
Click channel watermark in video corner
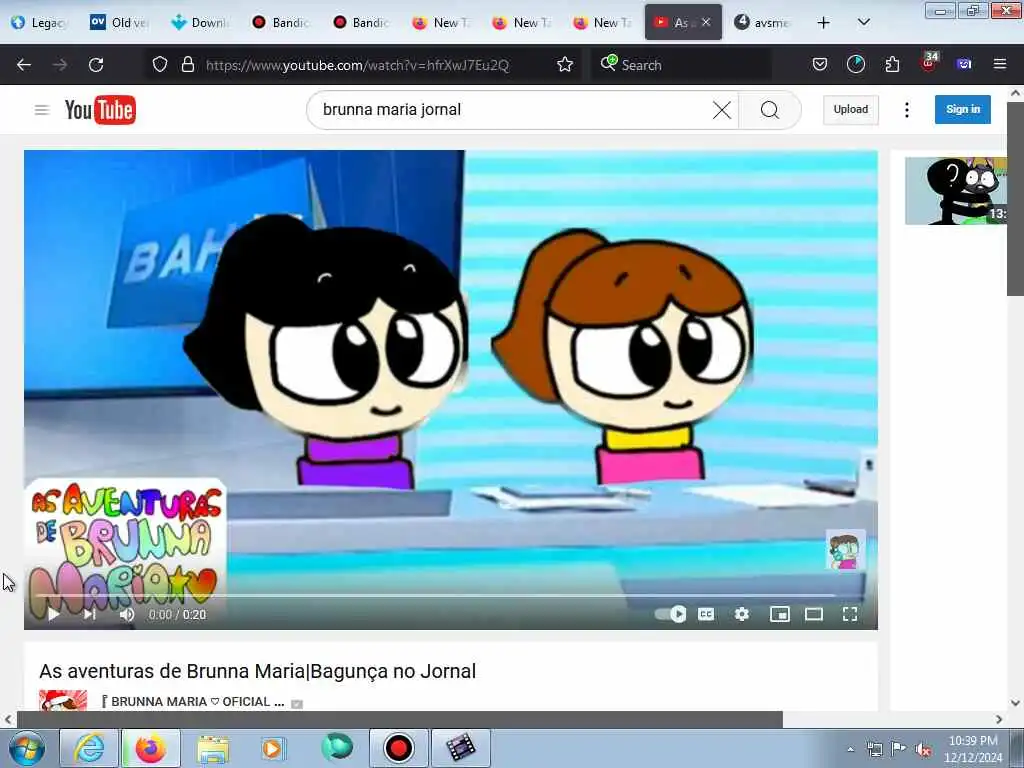(x=845, y=549)
